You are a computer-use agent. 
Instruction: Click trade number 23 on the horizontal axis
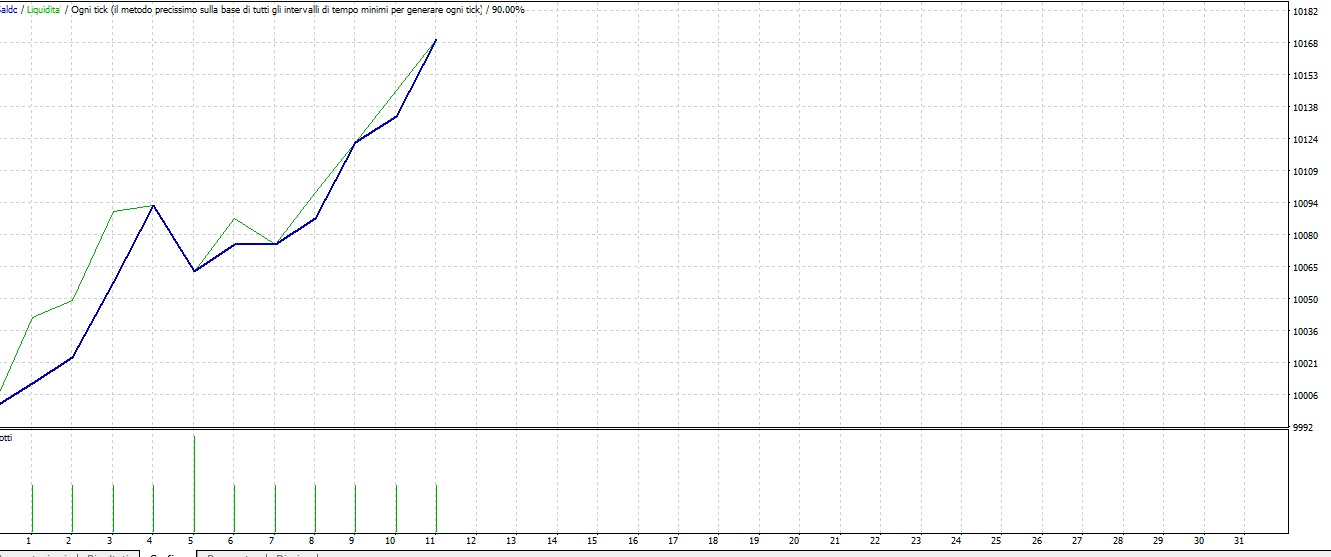point(915,540)
